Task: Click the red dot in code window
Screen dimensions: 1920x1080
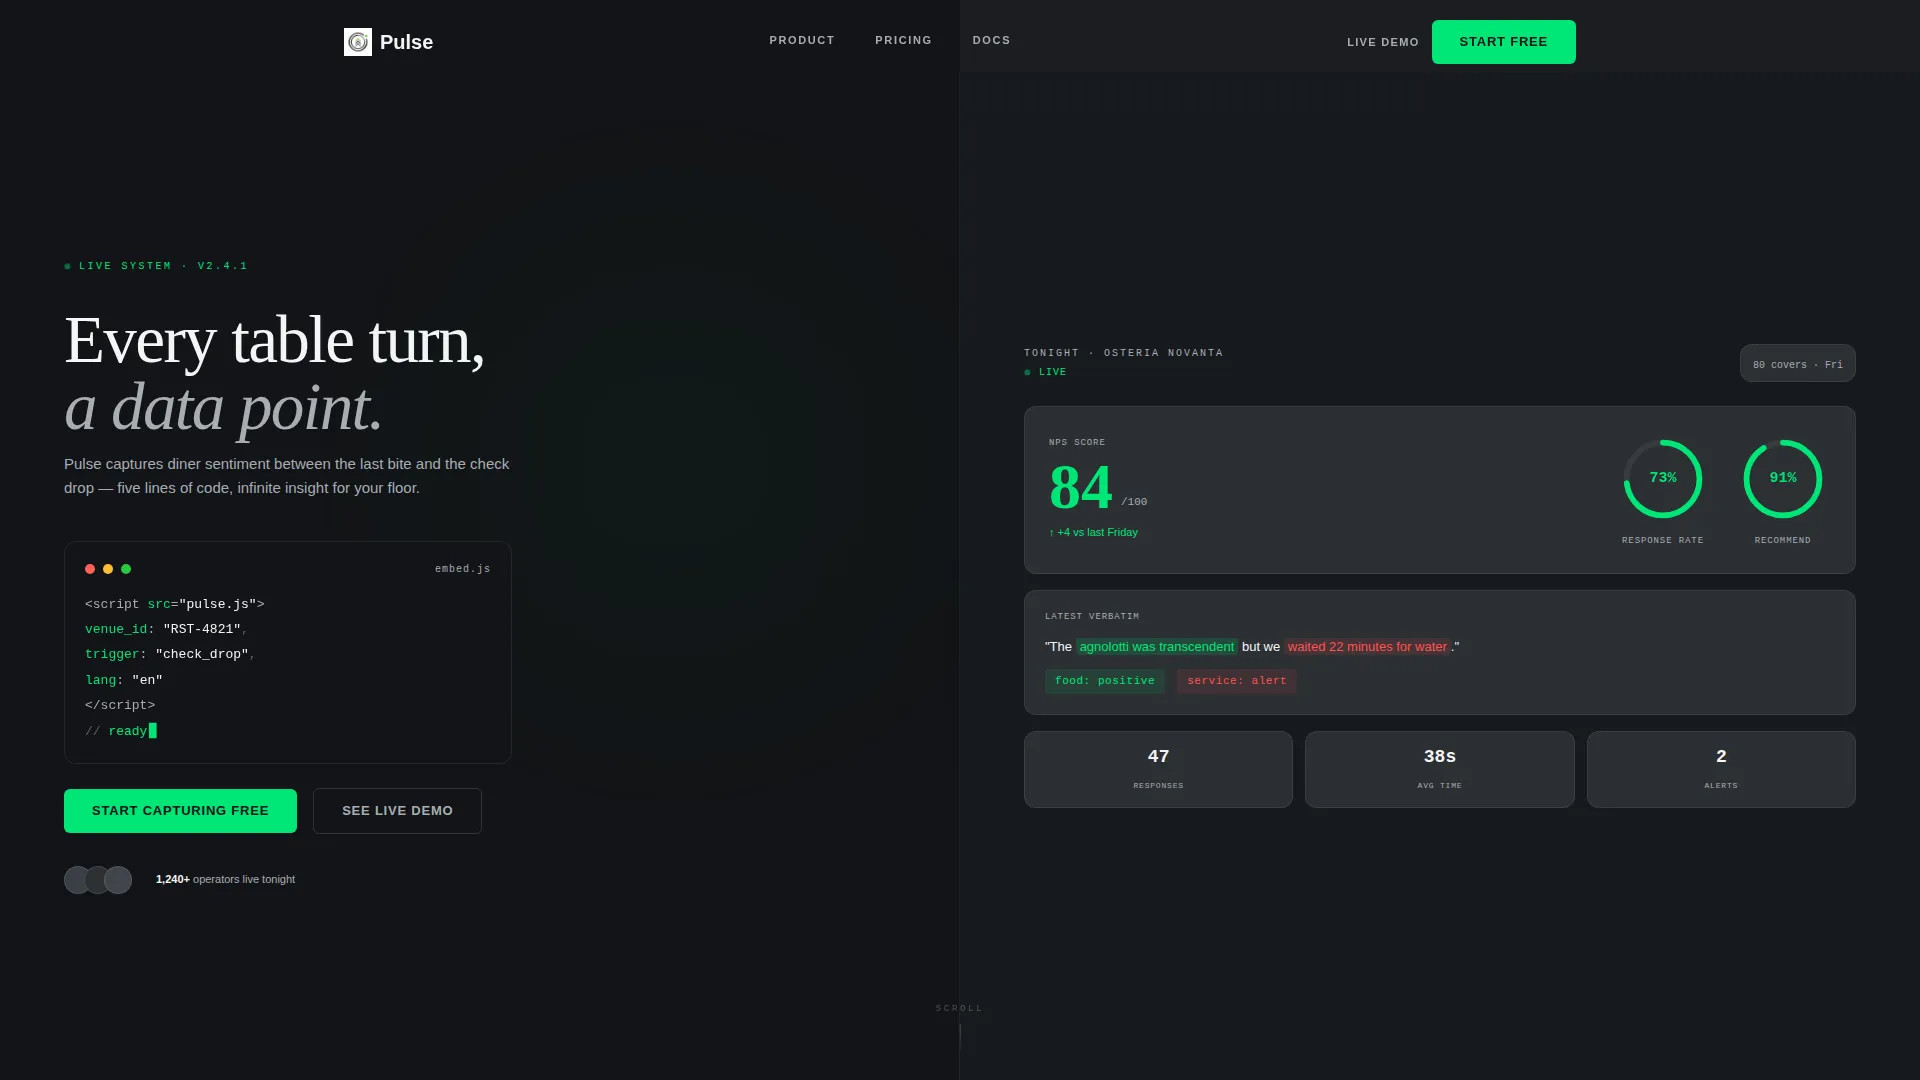Action: (90, 569)
